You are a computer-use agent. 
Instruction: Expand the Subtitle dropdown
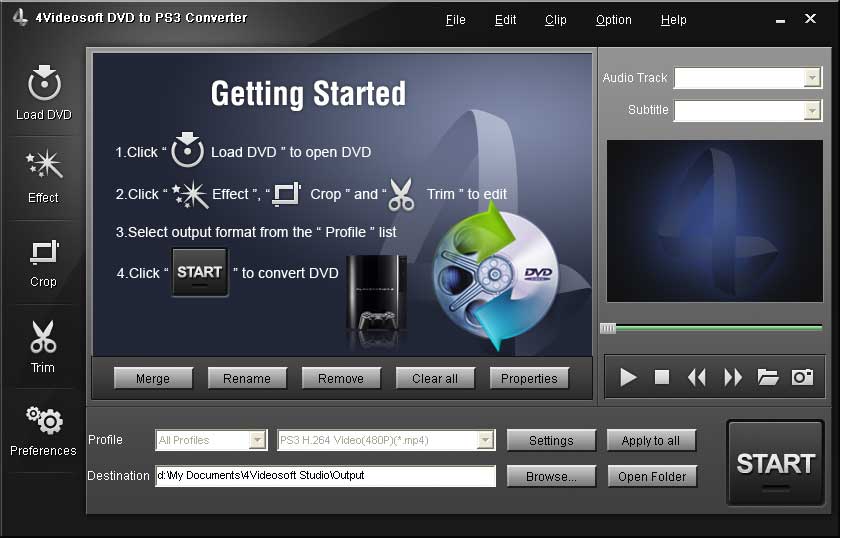click(x=812, y=111)
